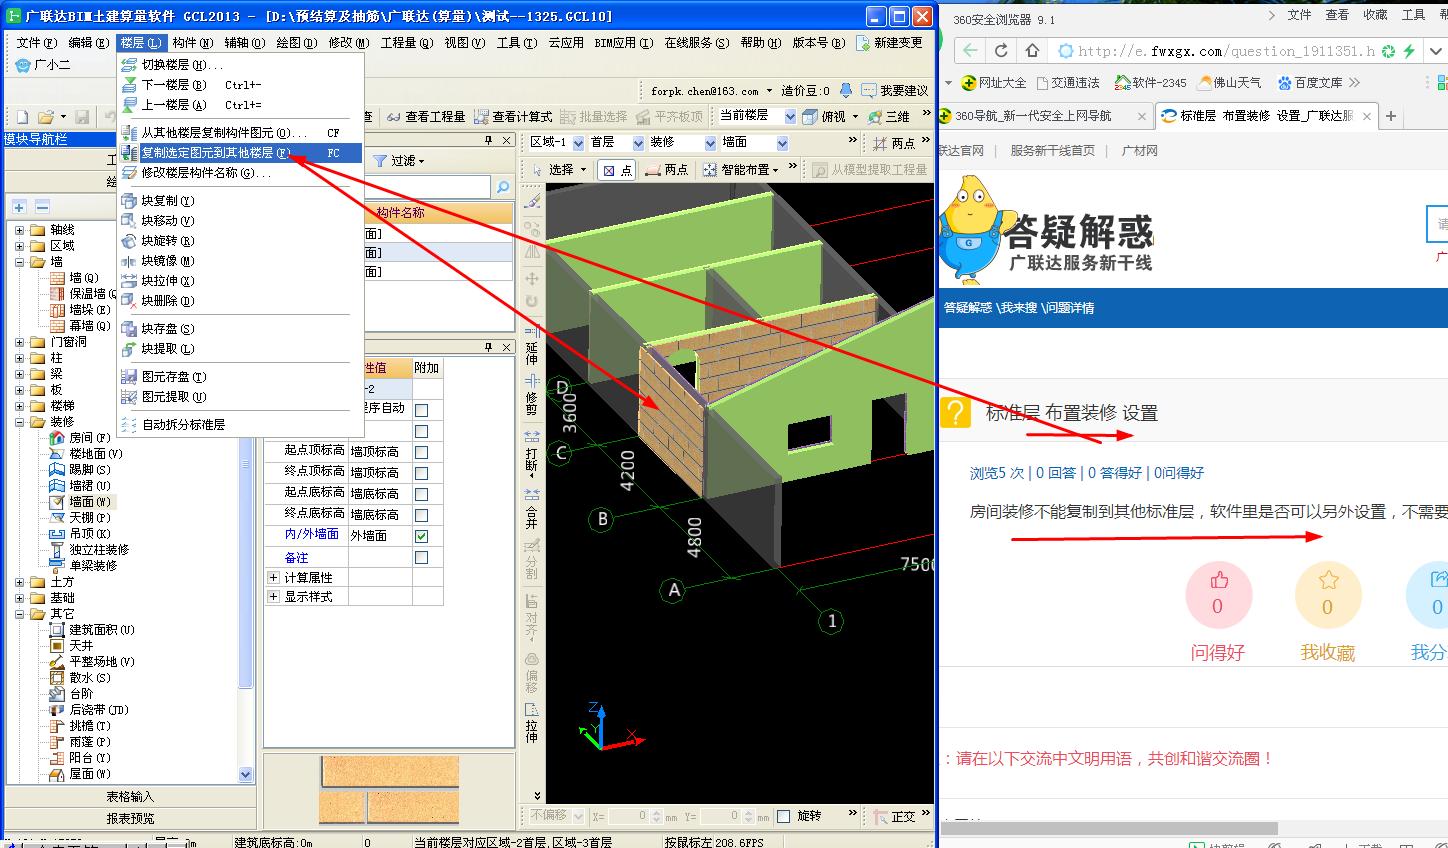The image size is (1448, 848).
Task: Click the search magnifier in component list
Action: pyautogui.click(x=503, y=187)
